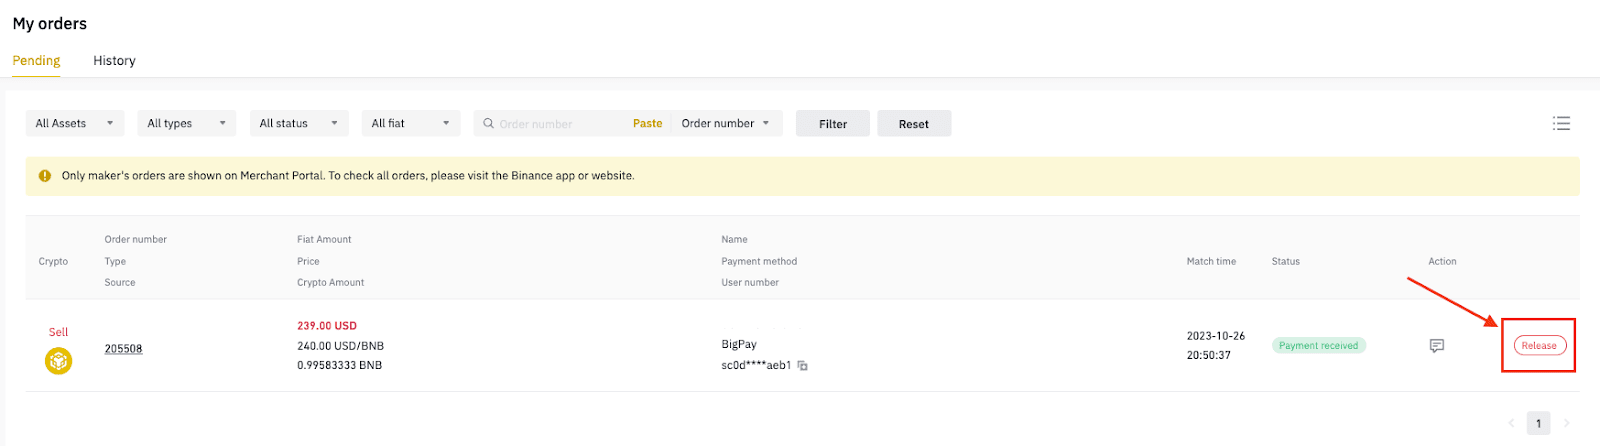Open the History tab
Image resolution: width=1600 pixels, height=446 pixels.
tap(114, 60)
